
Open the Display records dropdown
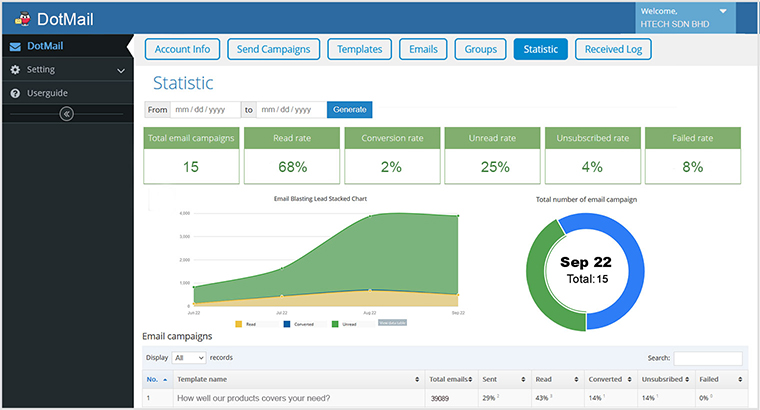[x=188, y=357]
